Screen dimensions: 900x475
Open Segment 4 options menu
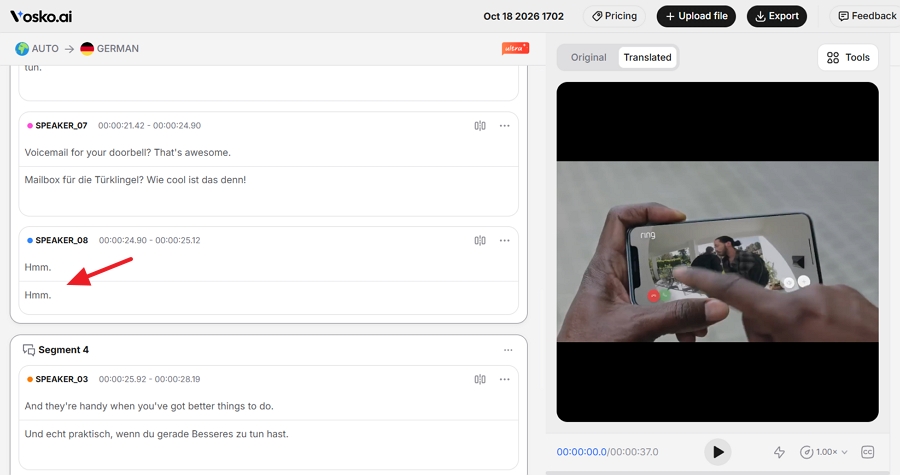(508, 350)
